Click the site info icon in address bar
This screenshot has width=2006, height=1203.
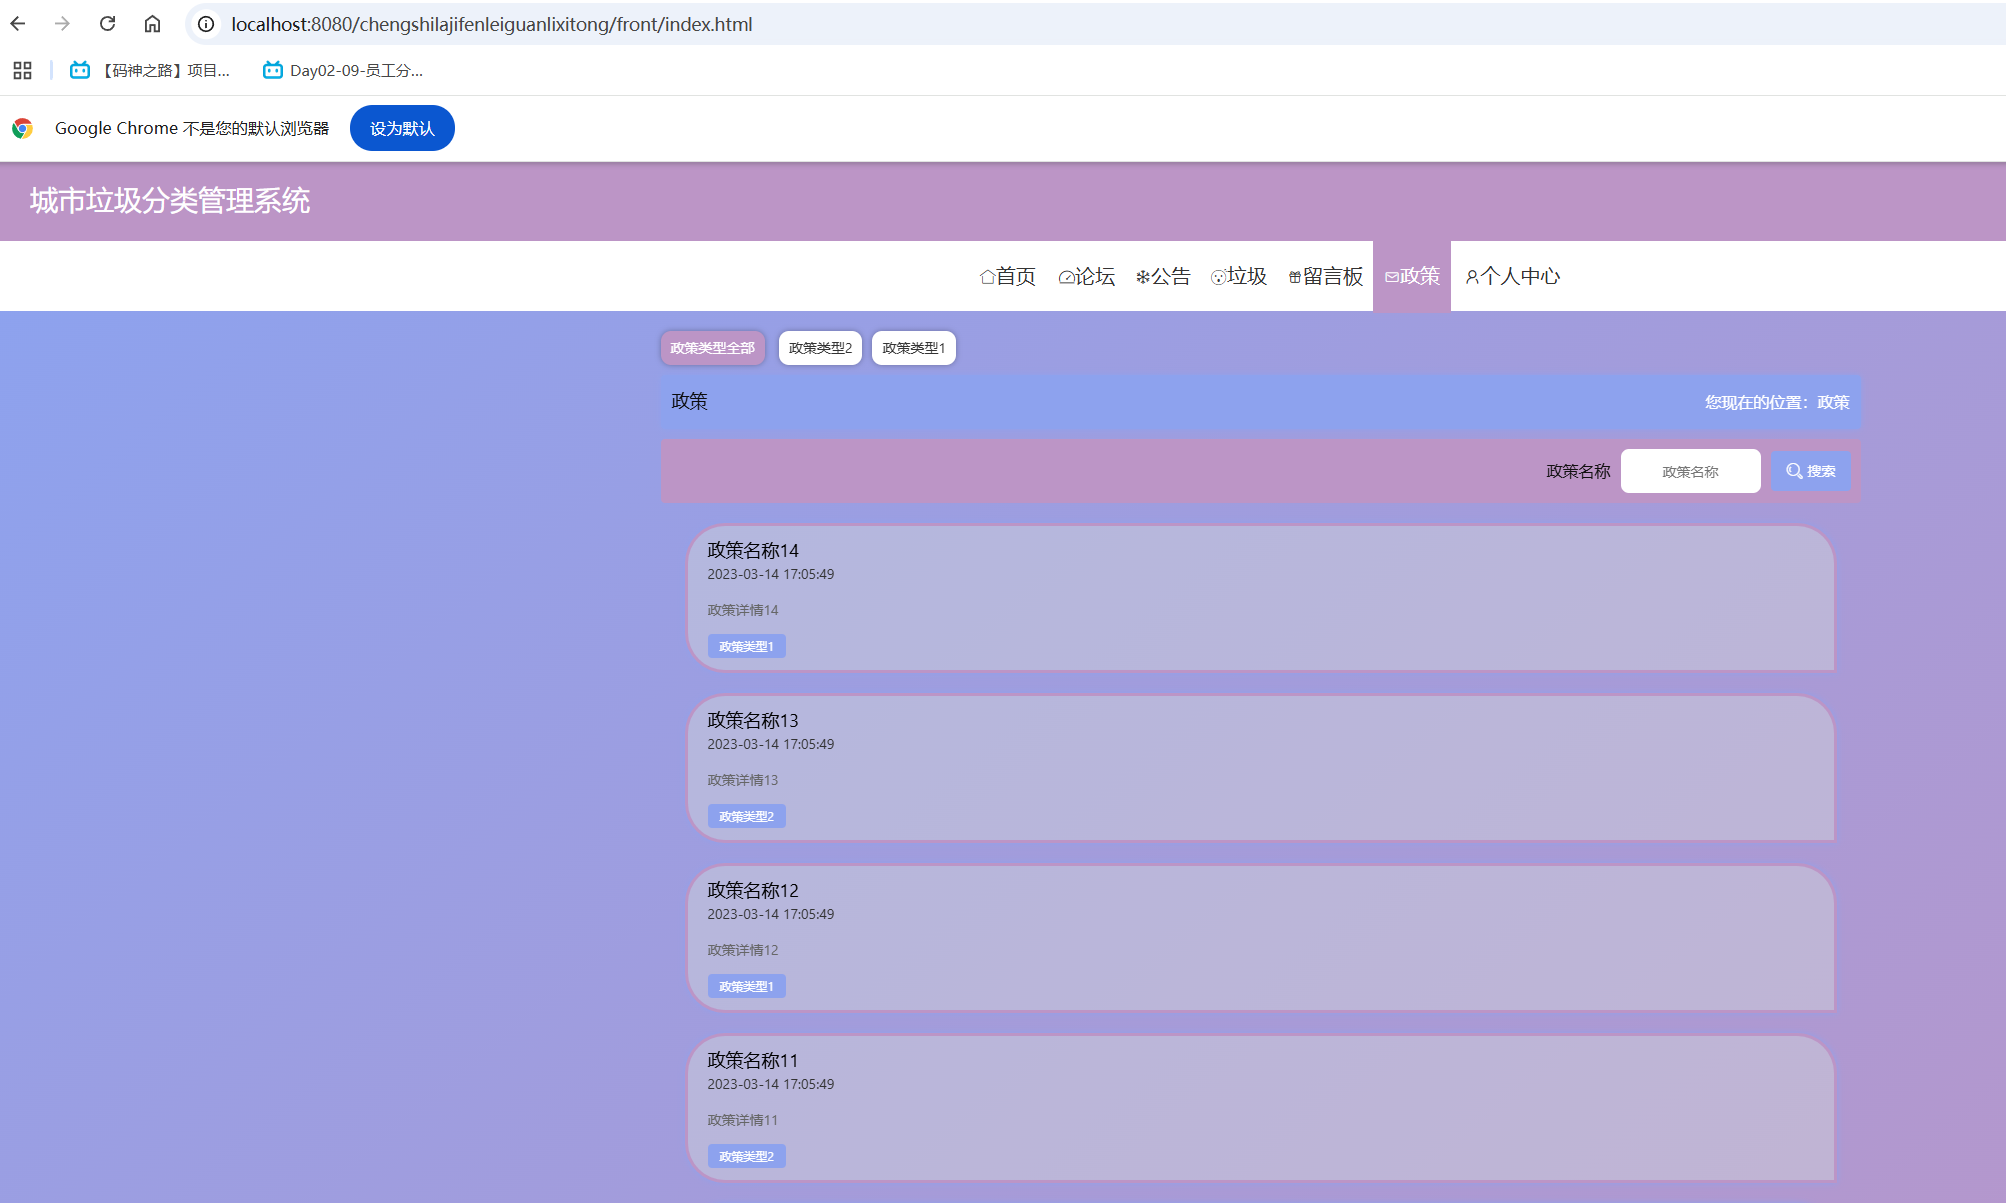click(206, 24)
